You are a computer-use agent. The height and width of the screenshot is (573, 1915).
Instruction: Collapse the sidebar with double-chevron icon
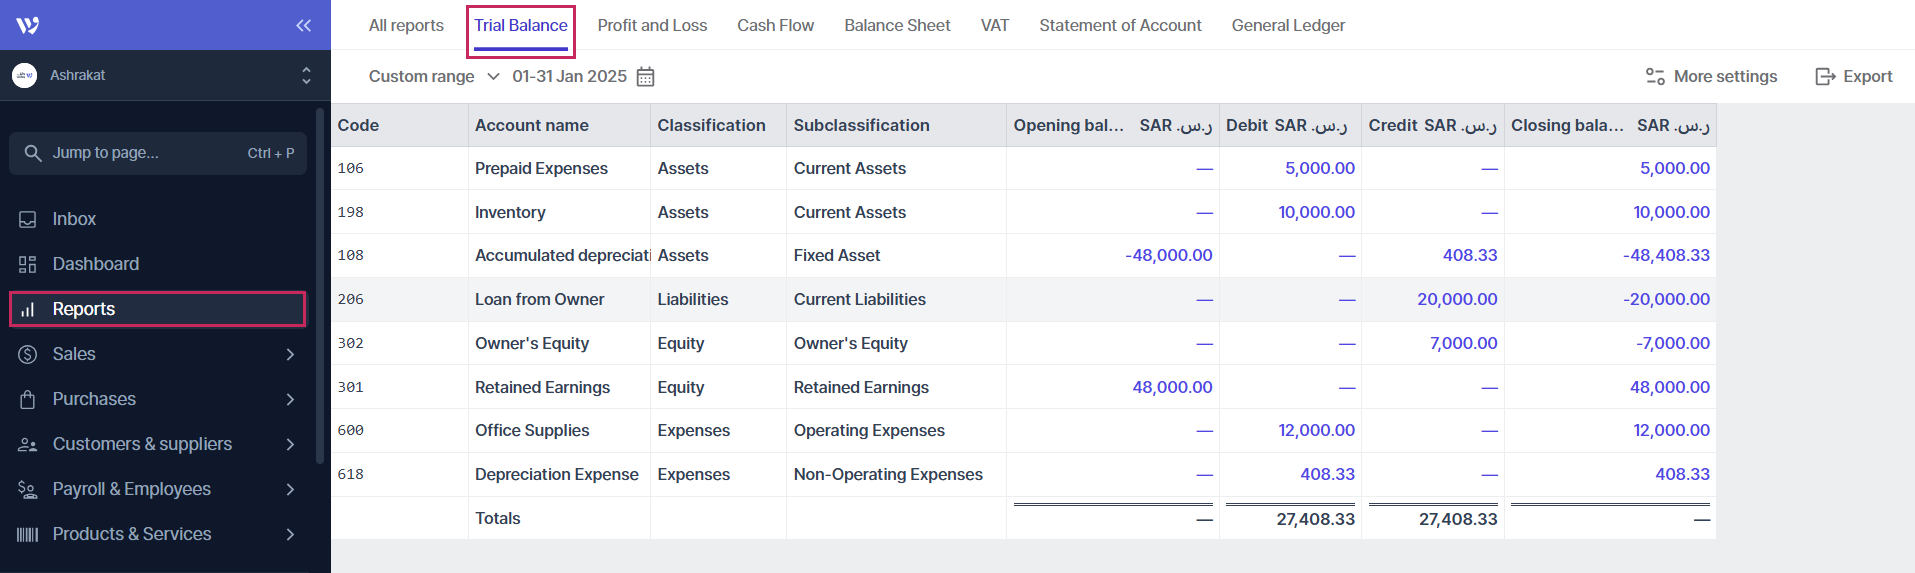click(x=303, y=25)
